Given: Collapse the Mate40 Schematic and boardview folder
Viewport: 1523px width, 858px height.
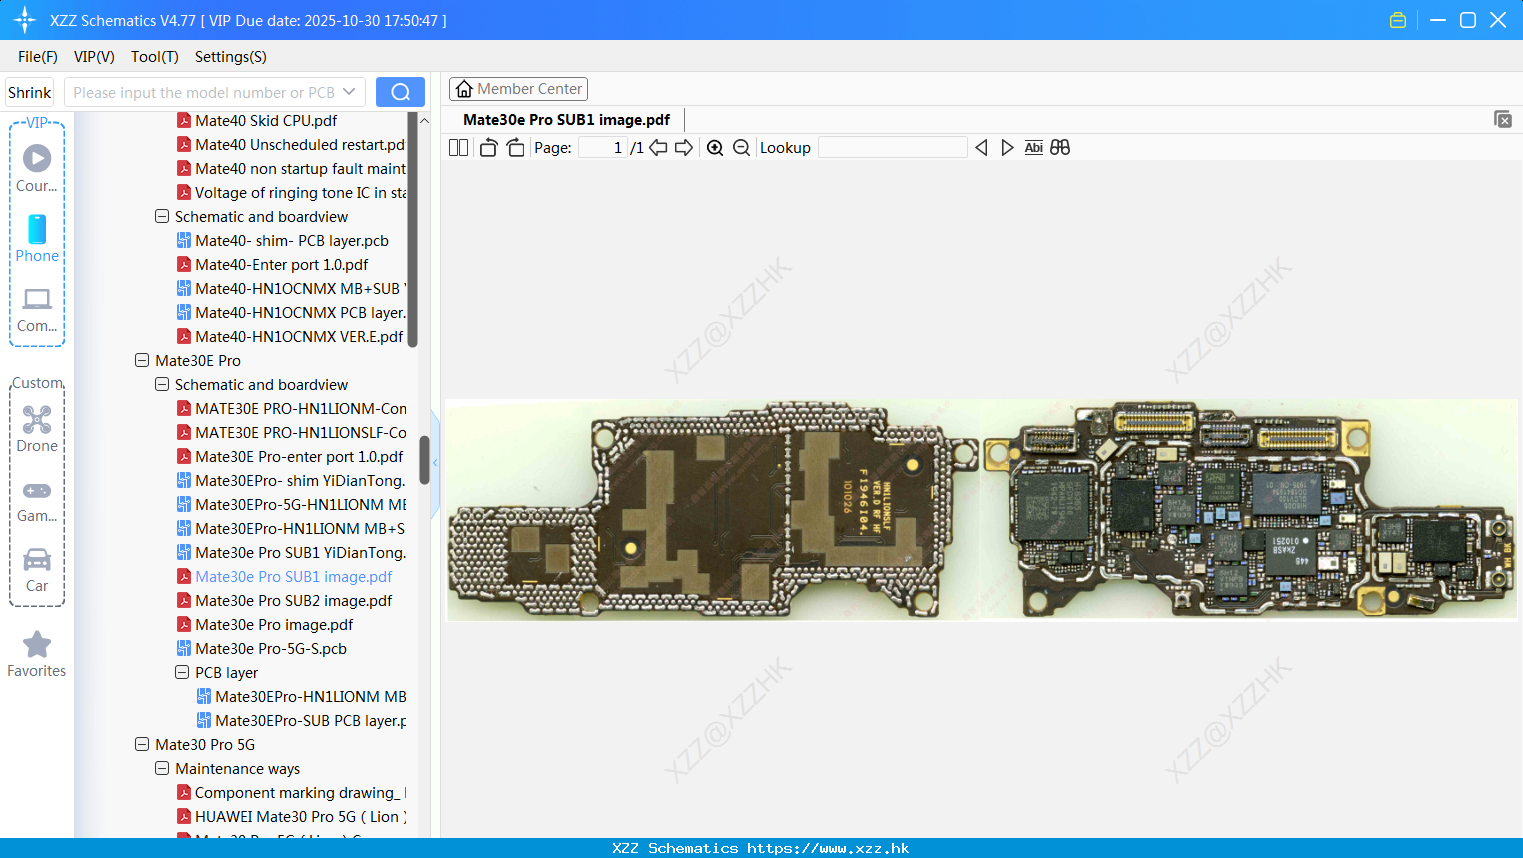Looking at the screenshot, I should 162,216.
